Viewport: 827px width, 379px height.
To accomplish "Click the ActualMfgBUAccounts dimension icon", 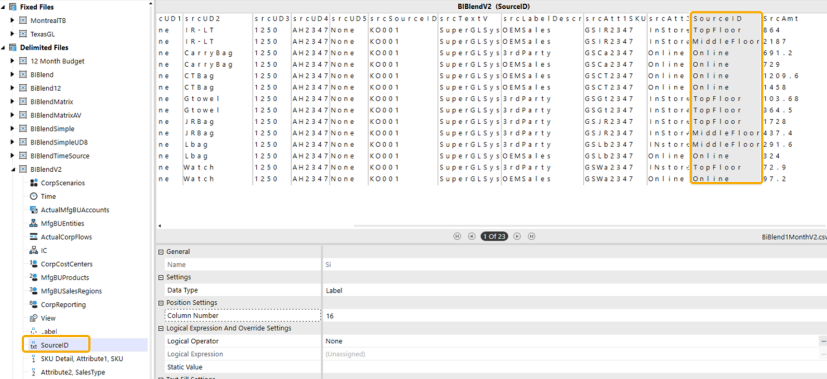I will (34, 210).
